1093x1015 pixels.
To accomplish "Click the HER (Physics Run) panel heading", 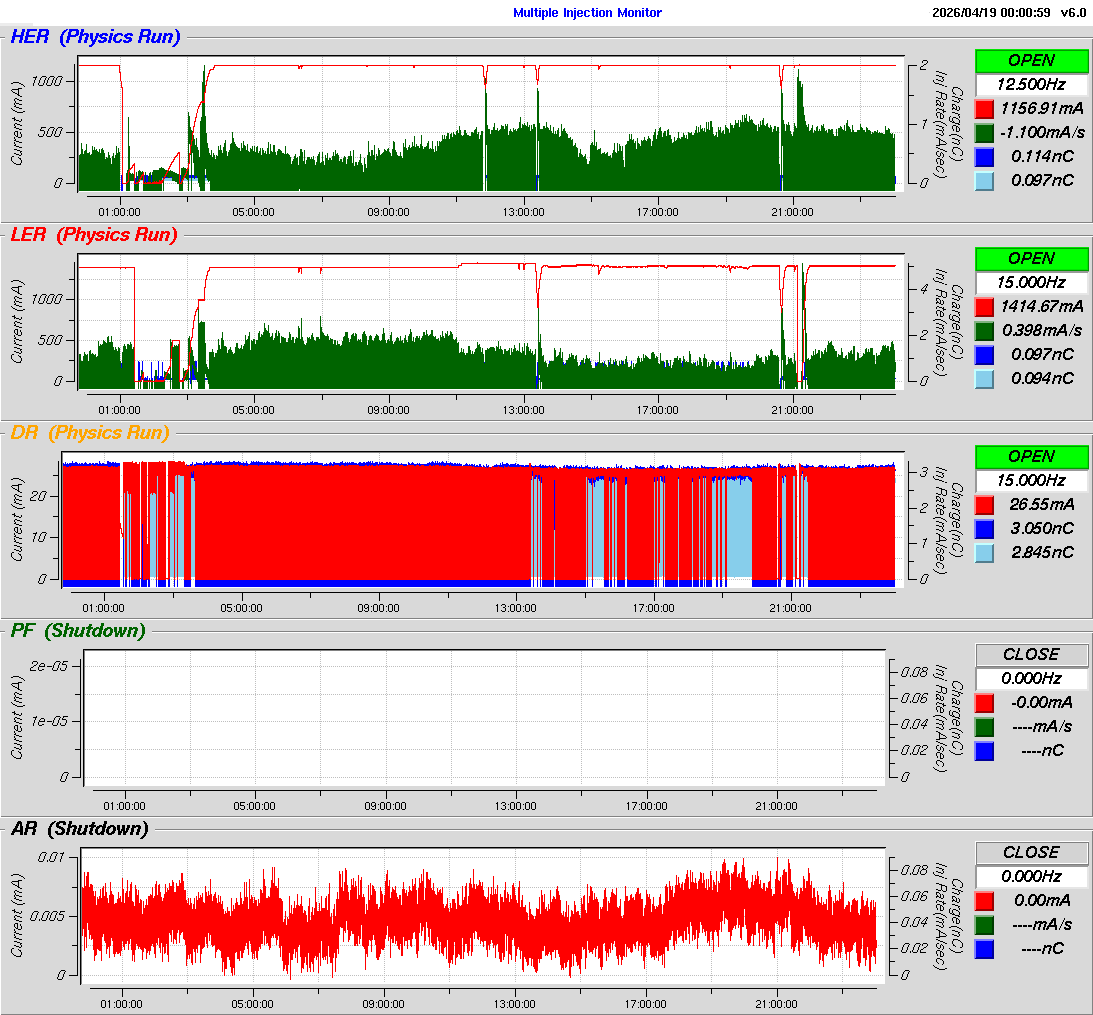I will [x=95, y=37].
